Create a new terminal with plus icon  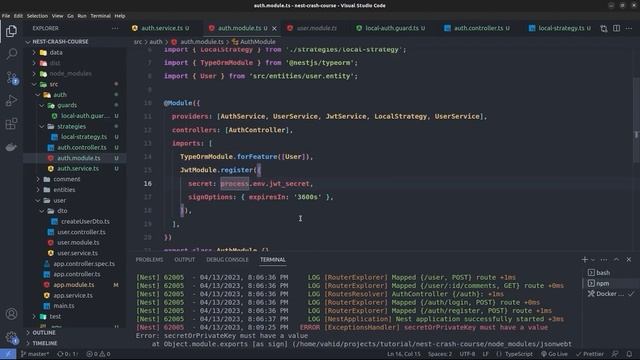584,260
